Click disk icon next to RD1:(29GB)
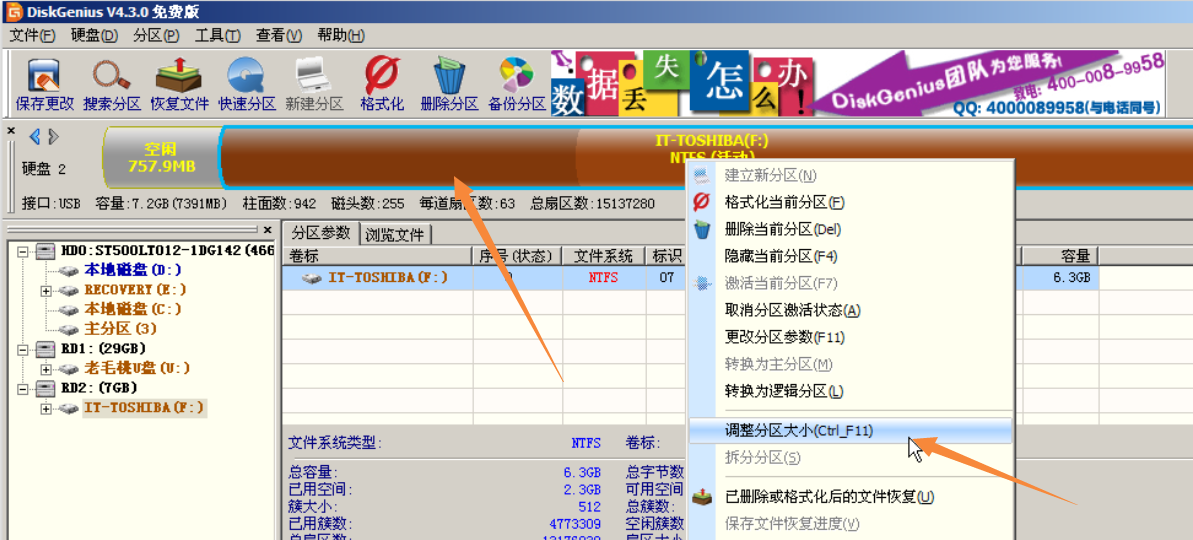Image resolution: width=1193 pixels, height=540 pixels. click(46, 349)
